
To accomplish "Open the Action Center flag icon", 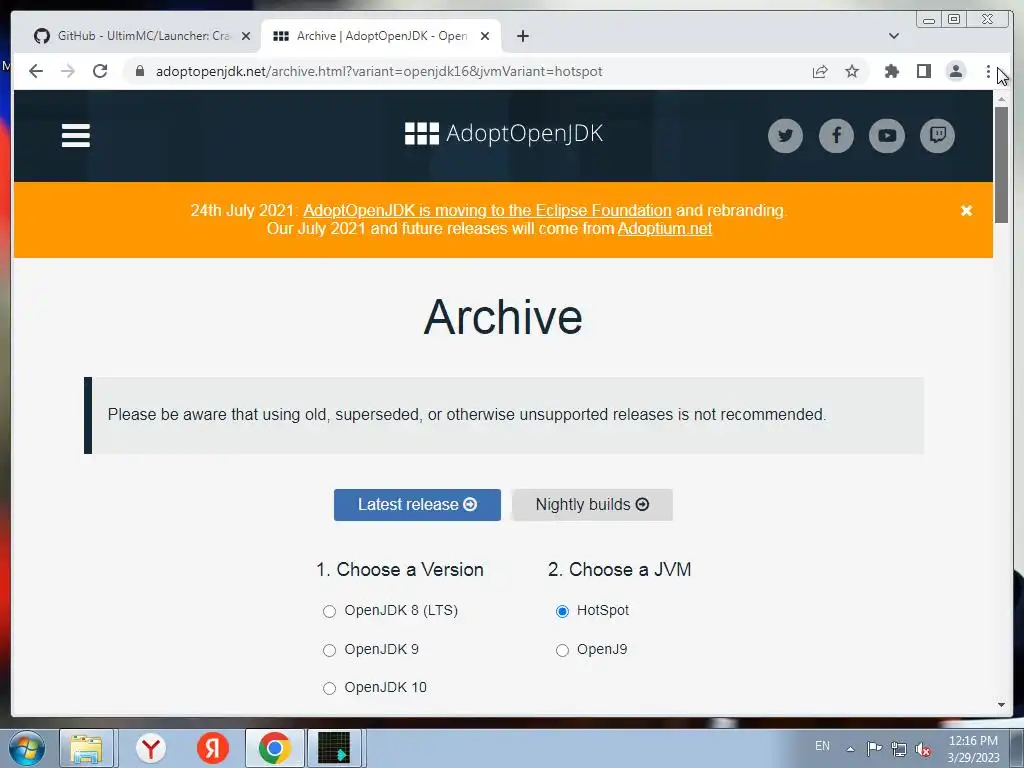I will pos(874,748).
